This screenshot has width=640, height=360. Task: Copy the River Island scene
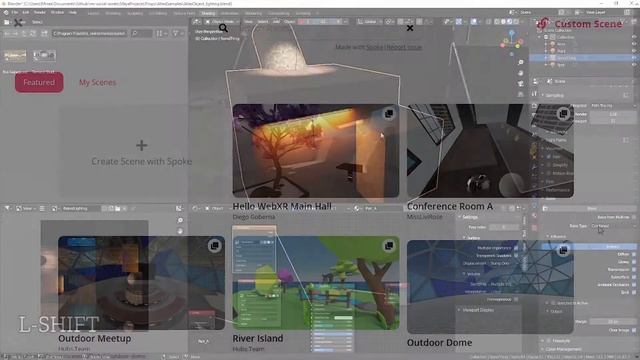[389, 246]
